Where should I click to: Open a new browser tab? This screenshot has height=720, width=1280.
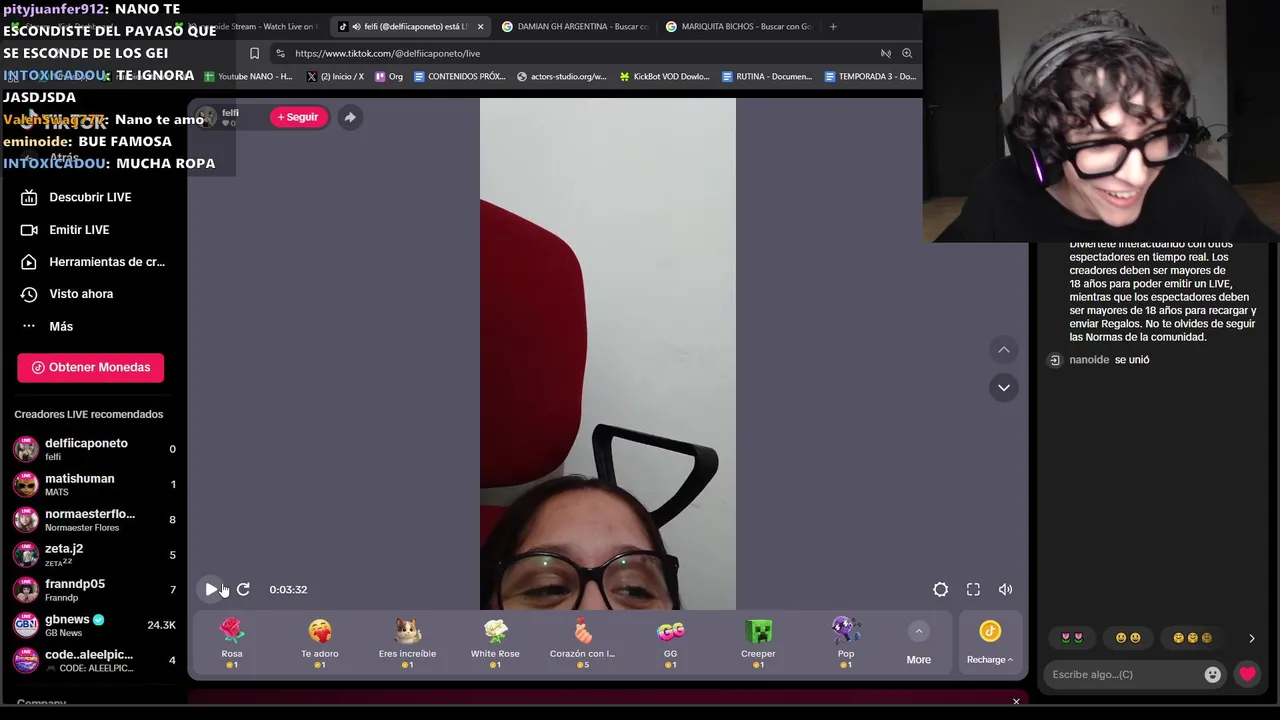point(833,27)
